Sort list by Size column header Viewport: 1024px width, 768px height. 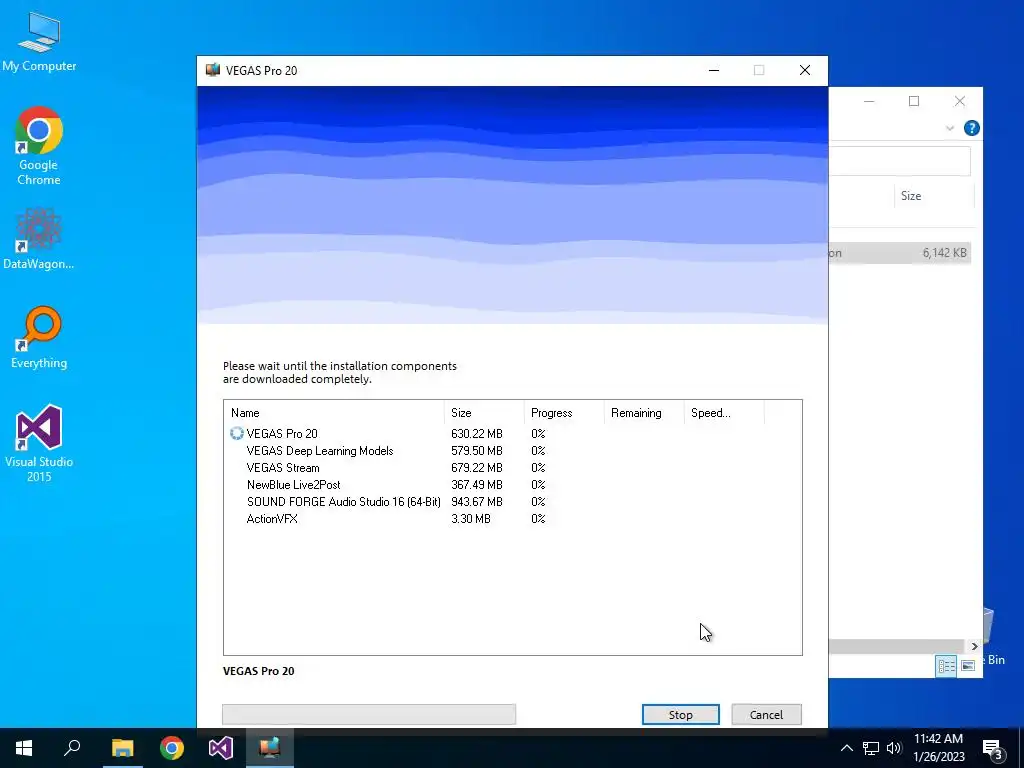484,413
